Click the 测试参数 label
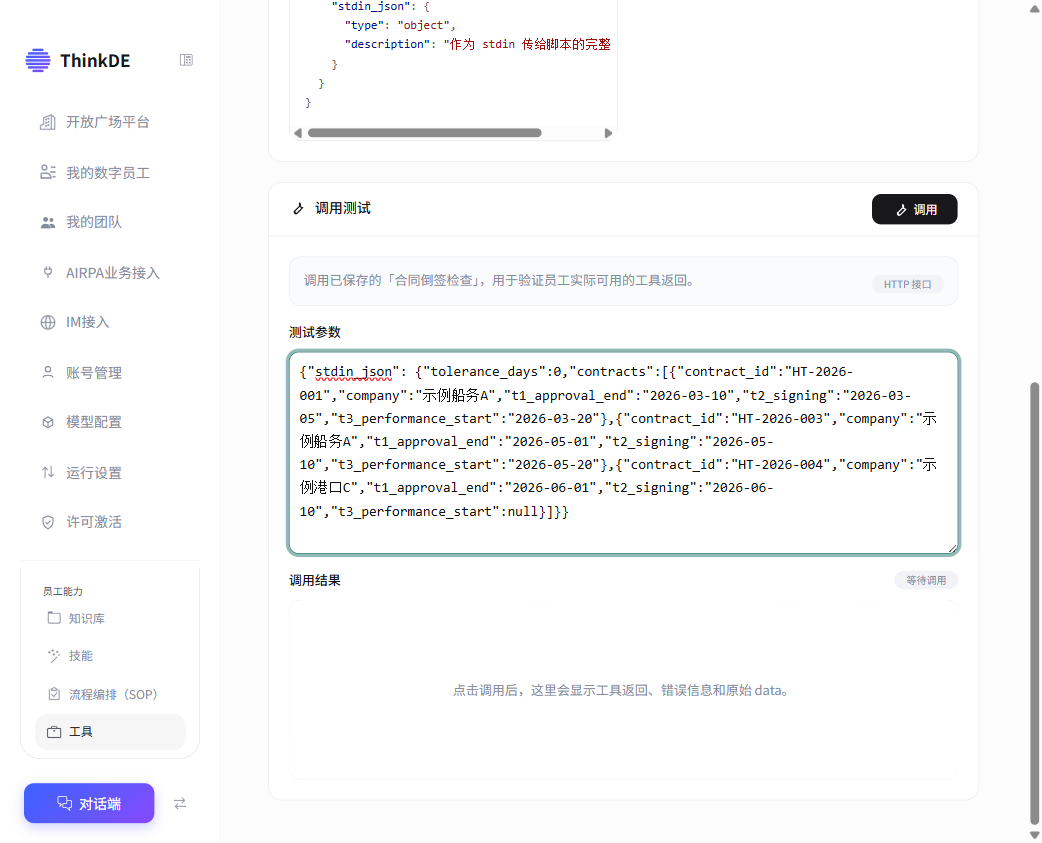The image size is (1042, 843). 315,332
